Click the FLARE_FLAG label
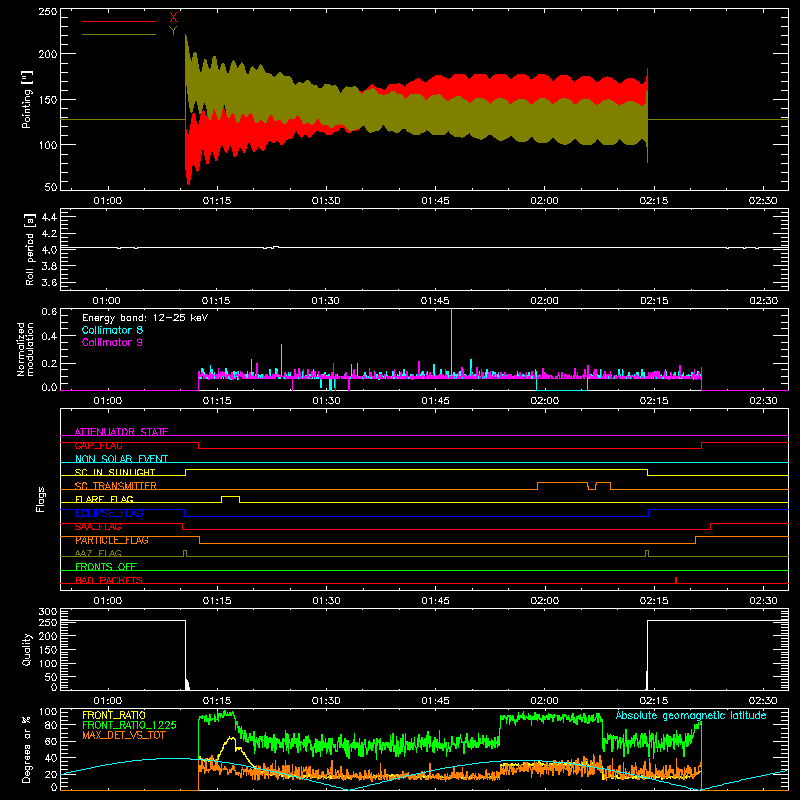Viewport: 800px width, 800px height. click(x=104, y=499)
